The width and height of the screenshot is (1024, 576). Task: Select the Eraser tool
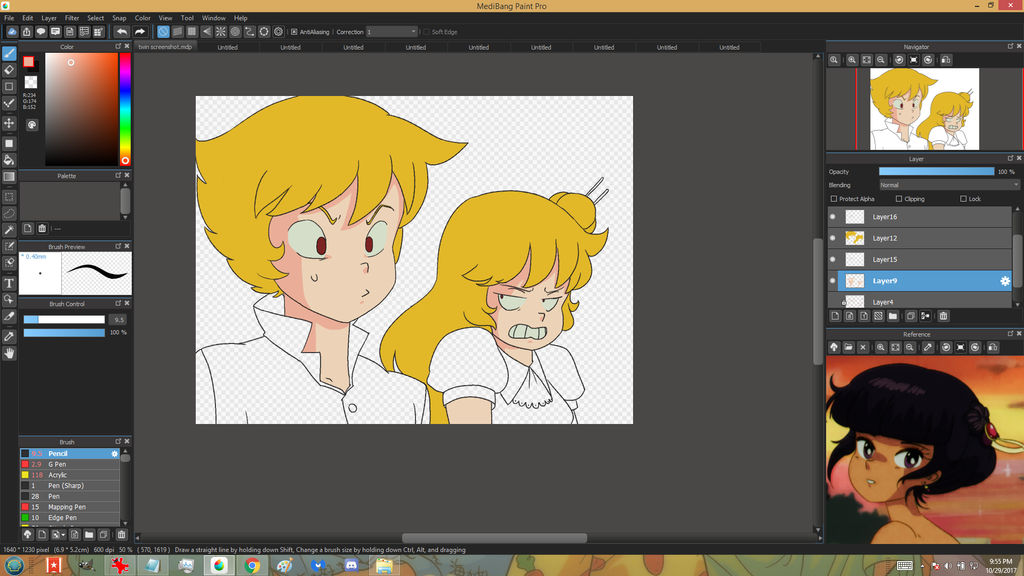pyautogui.click(x=9, y=70)
